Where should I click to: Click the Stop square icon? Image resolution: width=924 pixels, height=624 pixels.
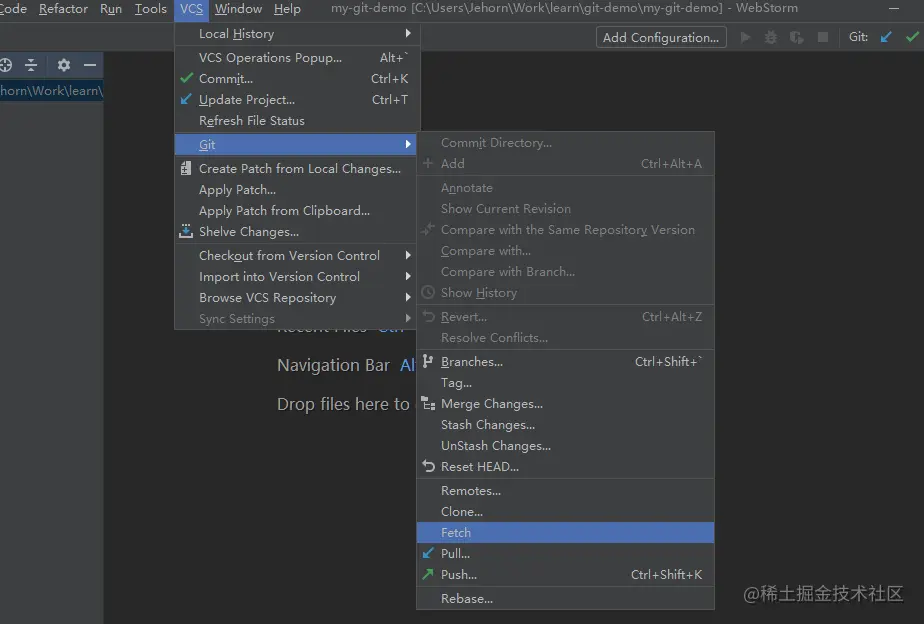[823, 38]
